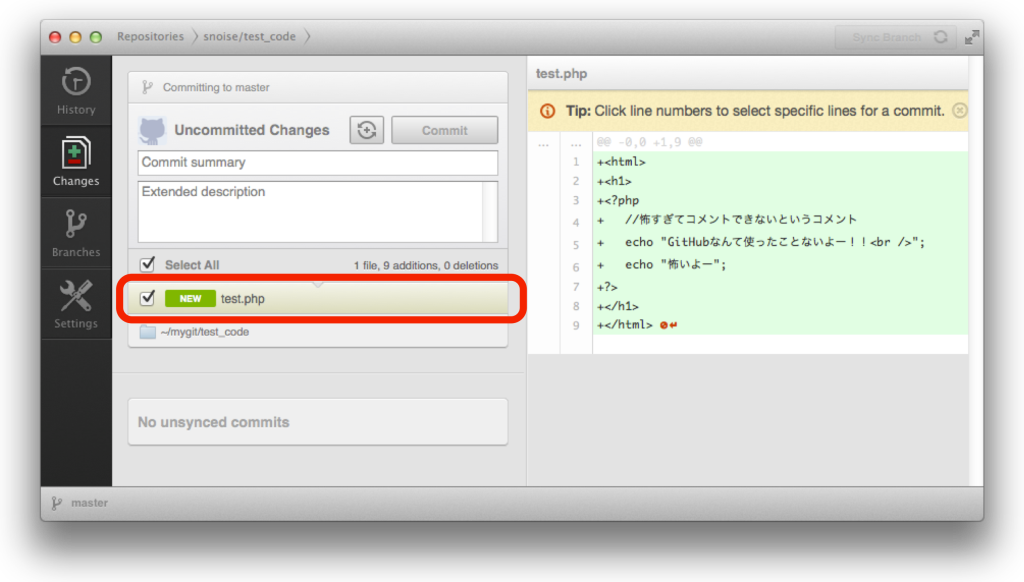The height and width of the screenshot is (582, 1024).
Task: Open the Settings tools icon
Action: (76, 304)
